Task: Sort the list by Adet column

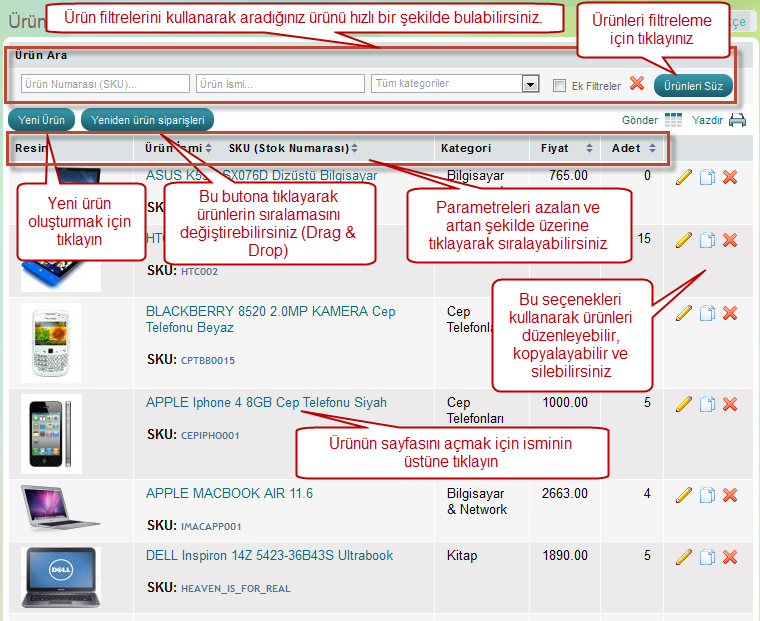Action: 626,148
